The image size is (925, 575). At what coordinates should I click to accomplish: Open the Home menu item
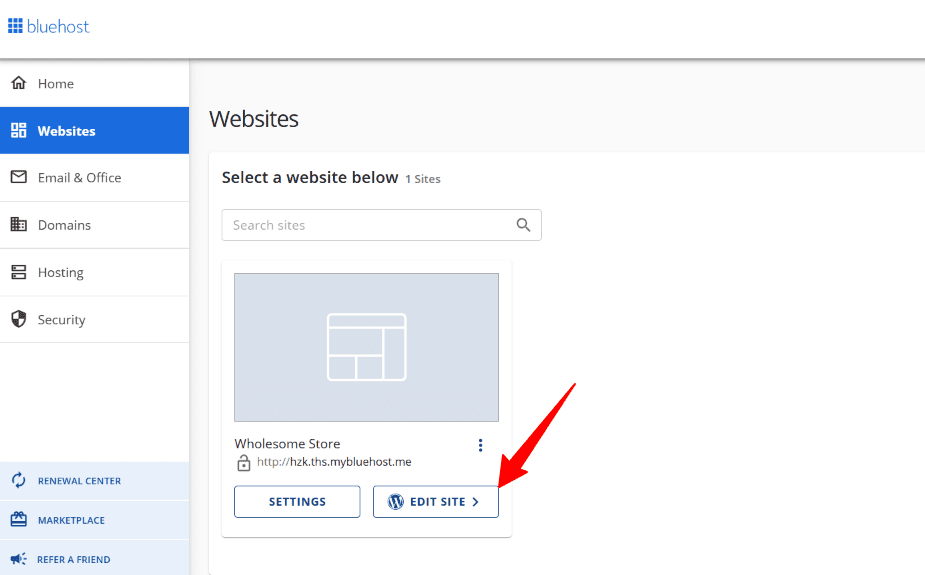(94, 83)
